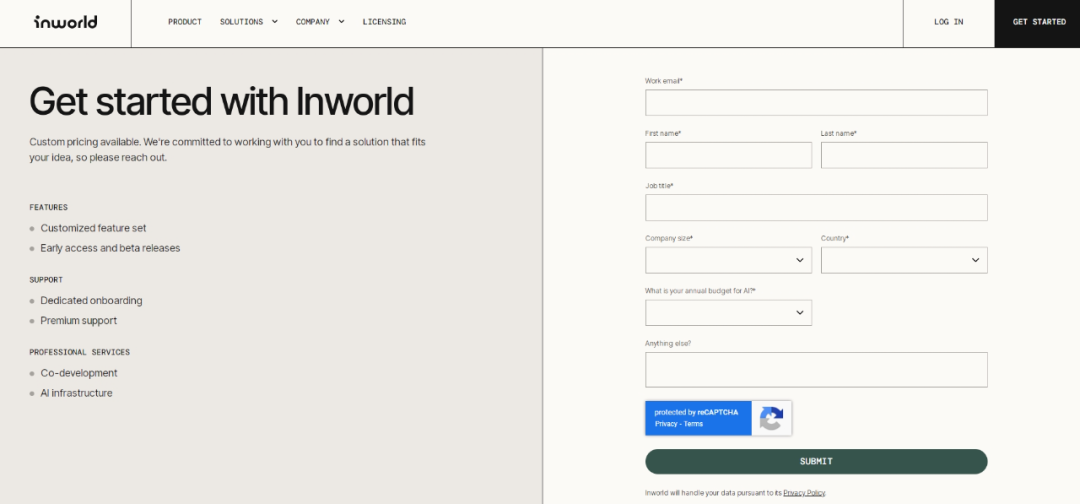Expand the Company navigation dropdown
The width and height of the screenshot is (1080, 504).
tap(319, 22)
